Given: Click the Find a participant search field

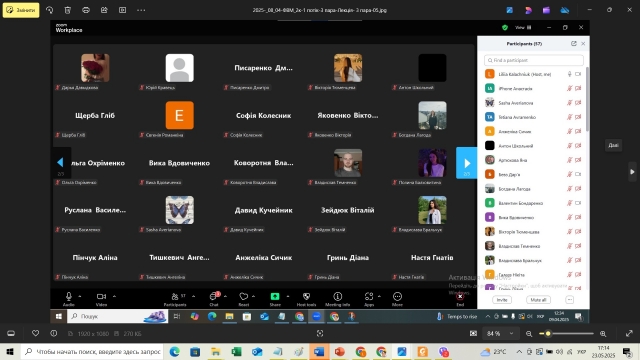Looking at the screenshot, I should click(533, 60).
